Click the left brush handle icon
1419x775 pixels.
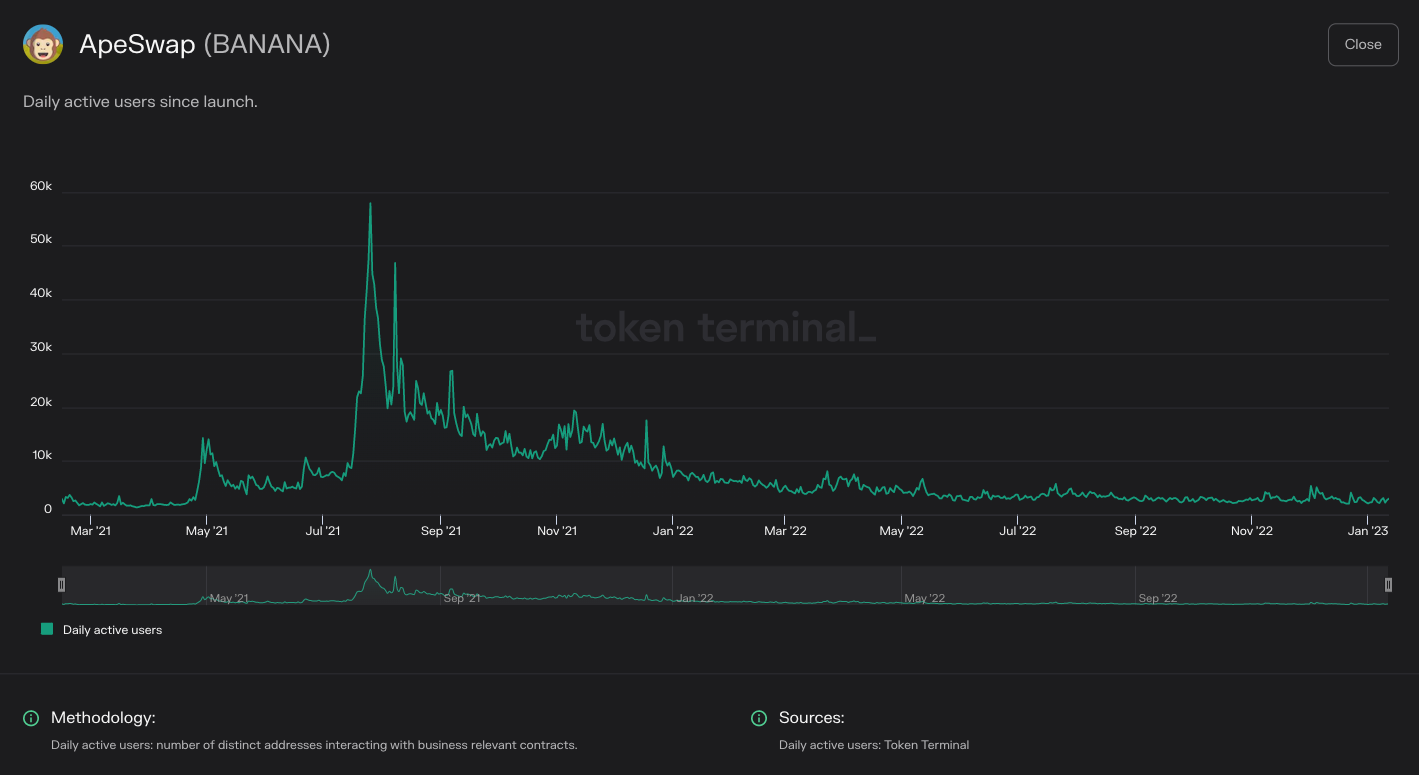tap(61, 584)
